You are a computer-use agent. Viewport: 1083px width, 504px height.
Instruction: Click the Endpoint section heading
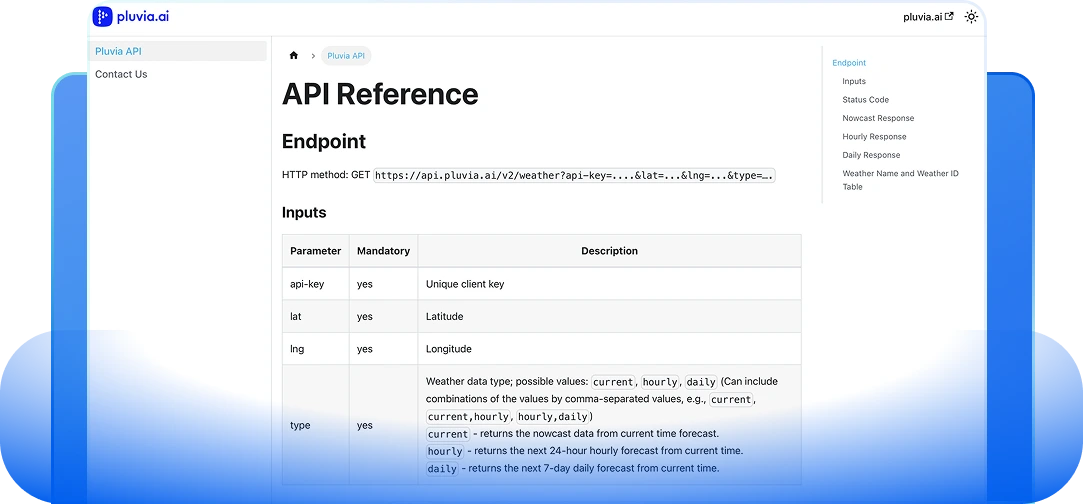click(x=324, y=141)
